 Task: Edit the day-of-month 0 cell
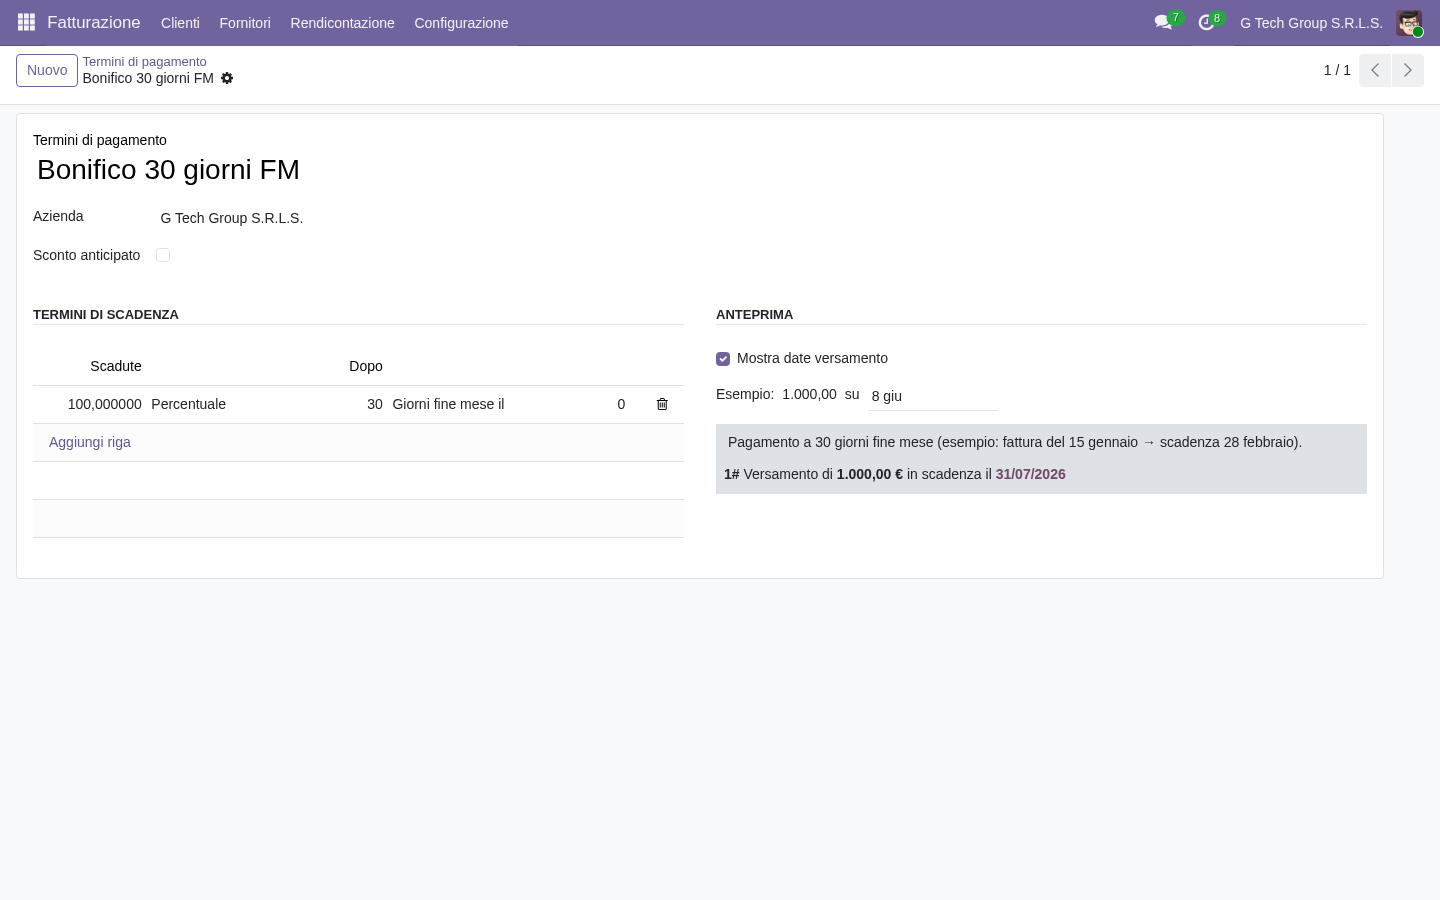(x=621, y=404)
